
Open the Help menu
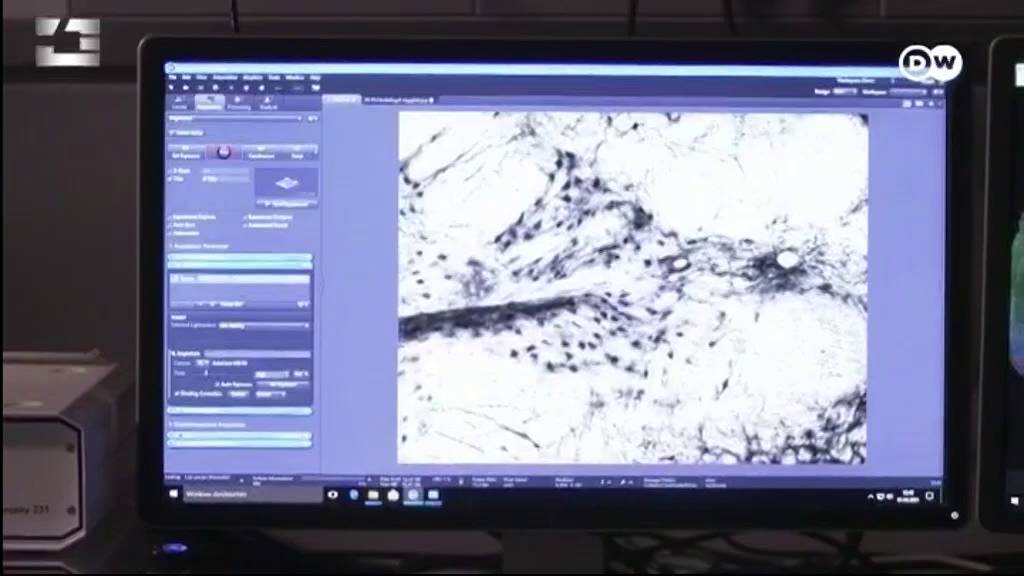(315, 78)
